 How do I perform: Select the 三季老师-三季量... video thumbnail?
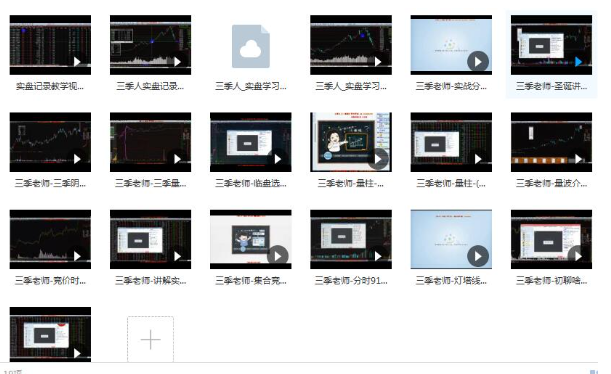(150, 142)
